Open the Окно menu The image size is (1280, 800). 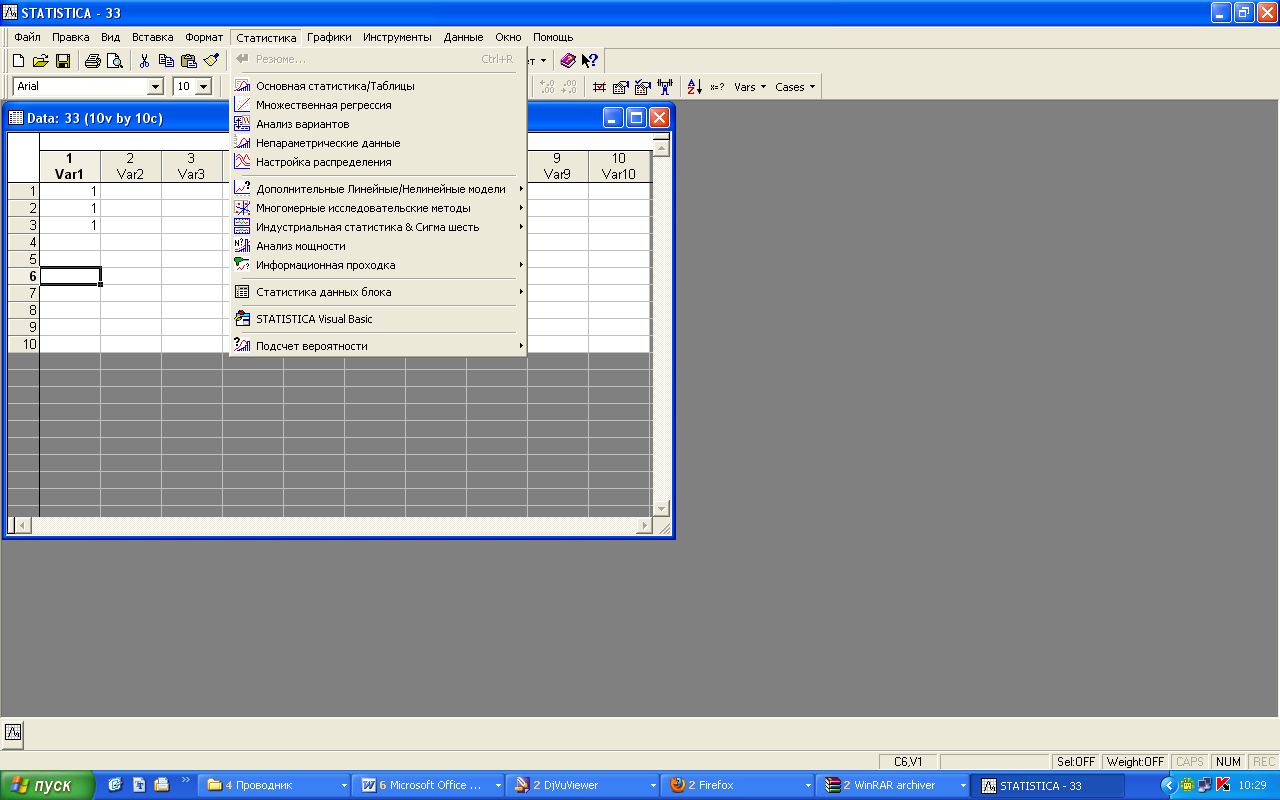point(508,37)
